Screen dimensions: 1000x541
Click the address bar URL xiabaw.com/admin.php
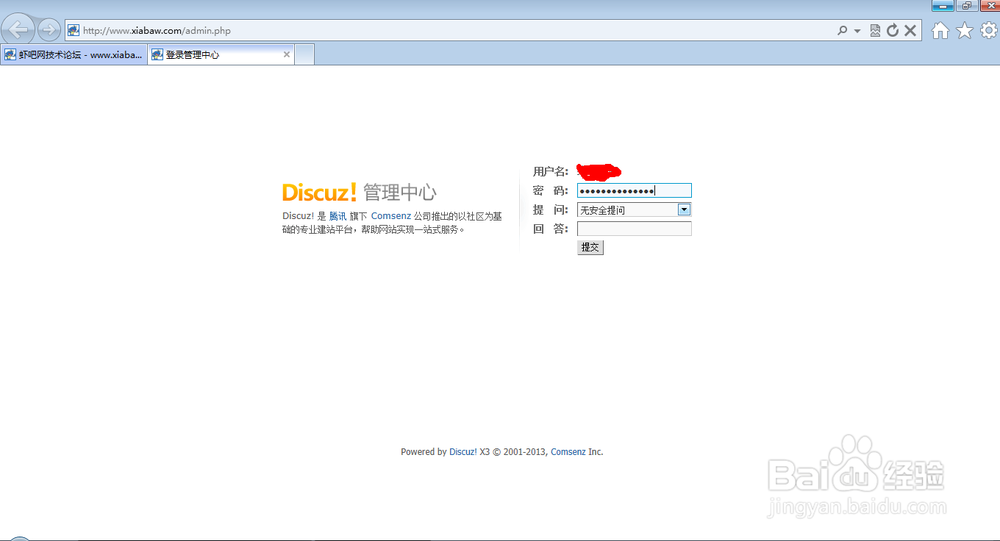[x=156, y=31]
